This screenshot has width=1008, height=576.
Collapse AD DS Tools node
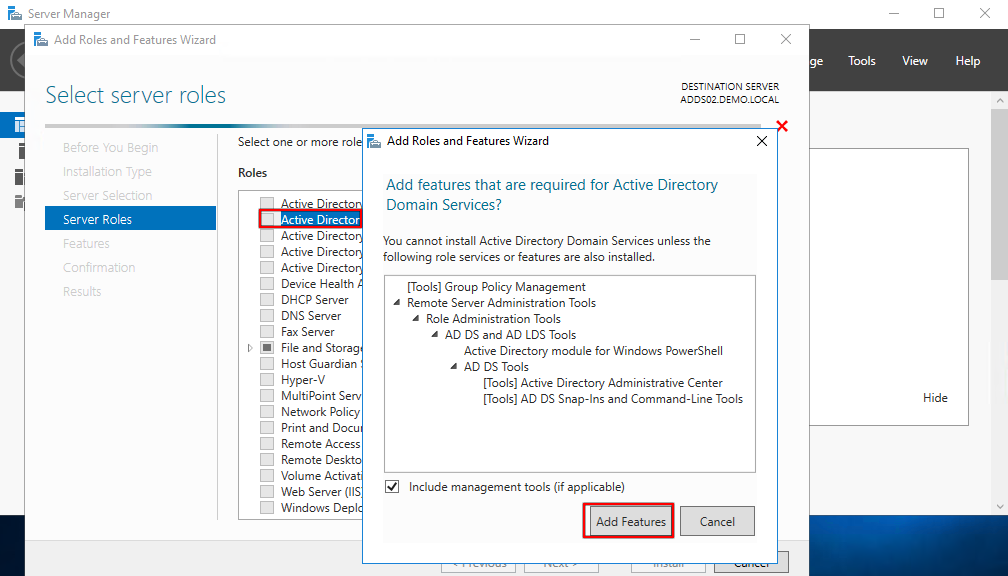[x=454, y=366]
